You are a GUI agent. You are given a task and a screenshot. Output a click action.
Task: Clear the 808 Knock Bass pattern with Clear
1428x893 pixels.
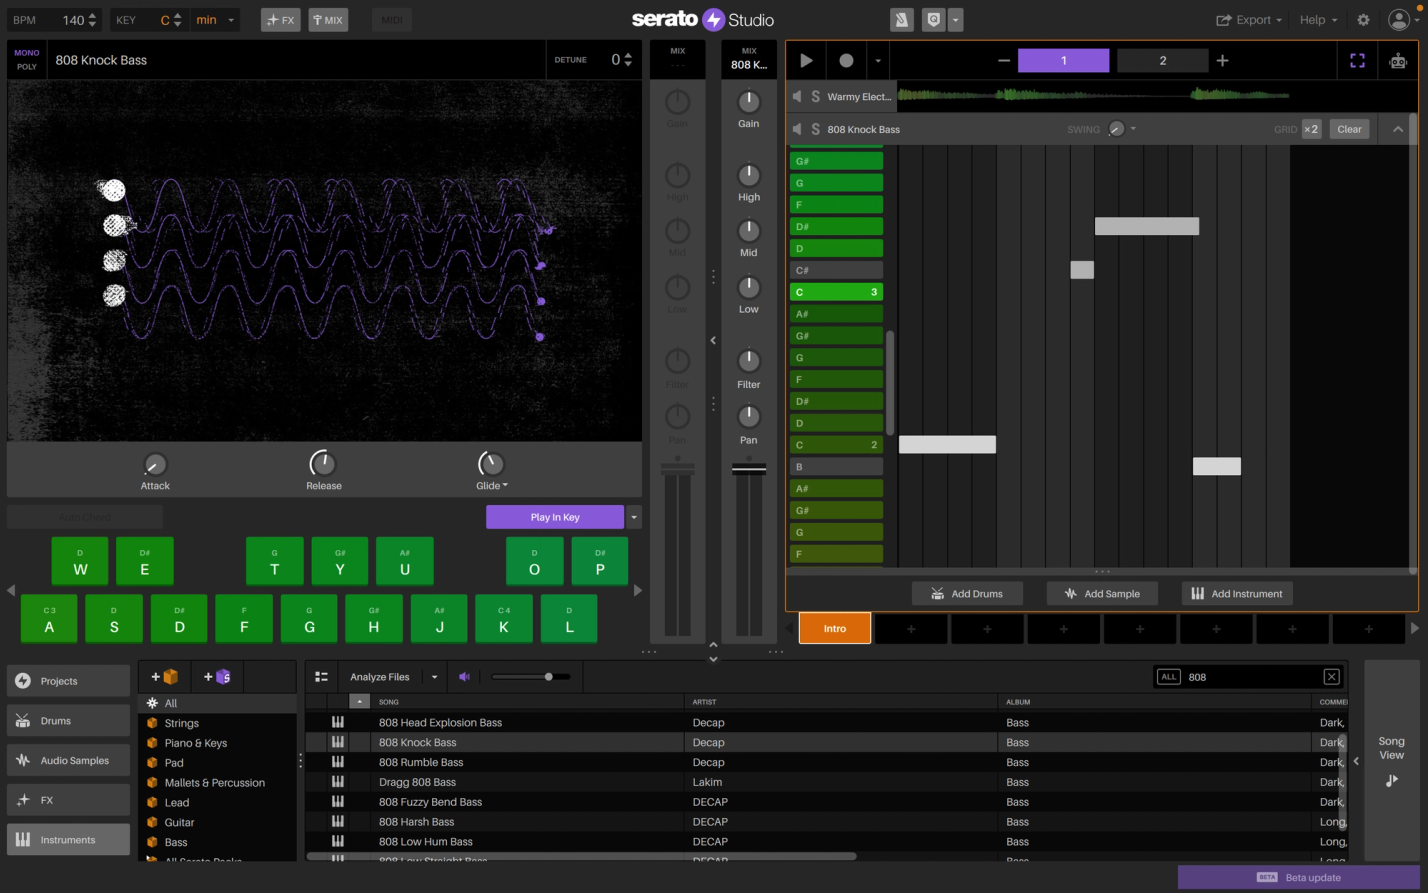point(1349,129)
